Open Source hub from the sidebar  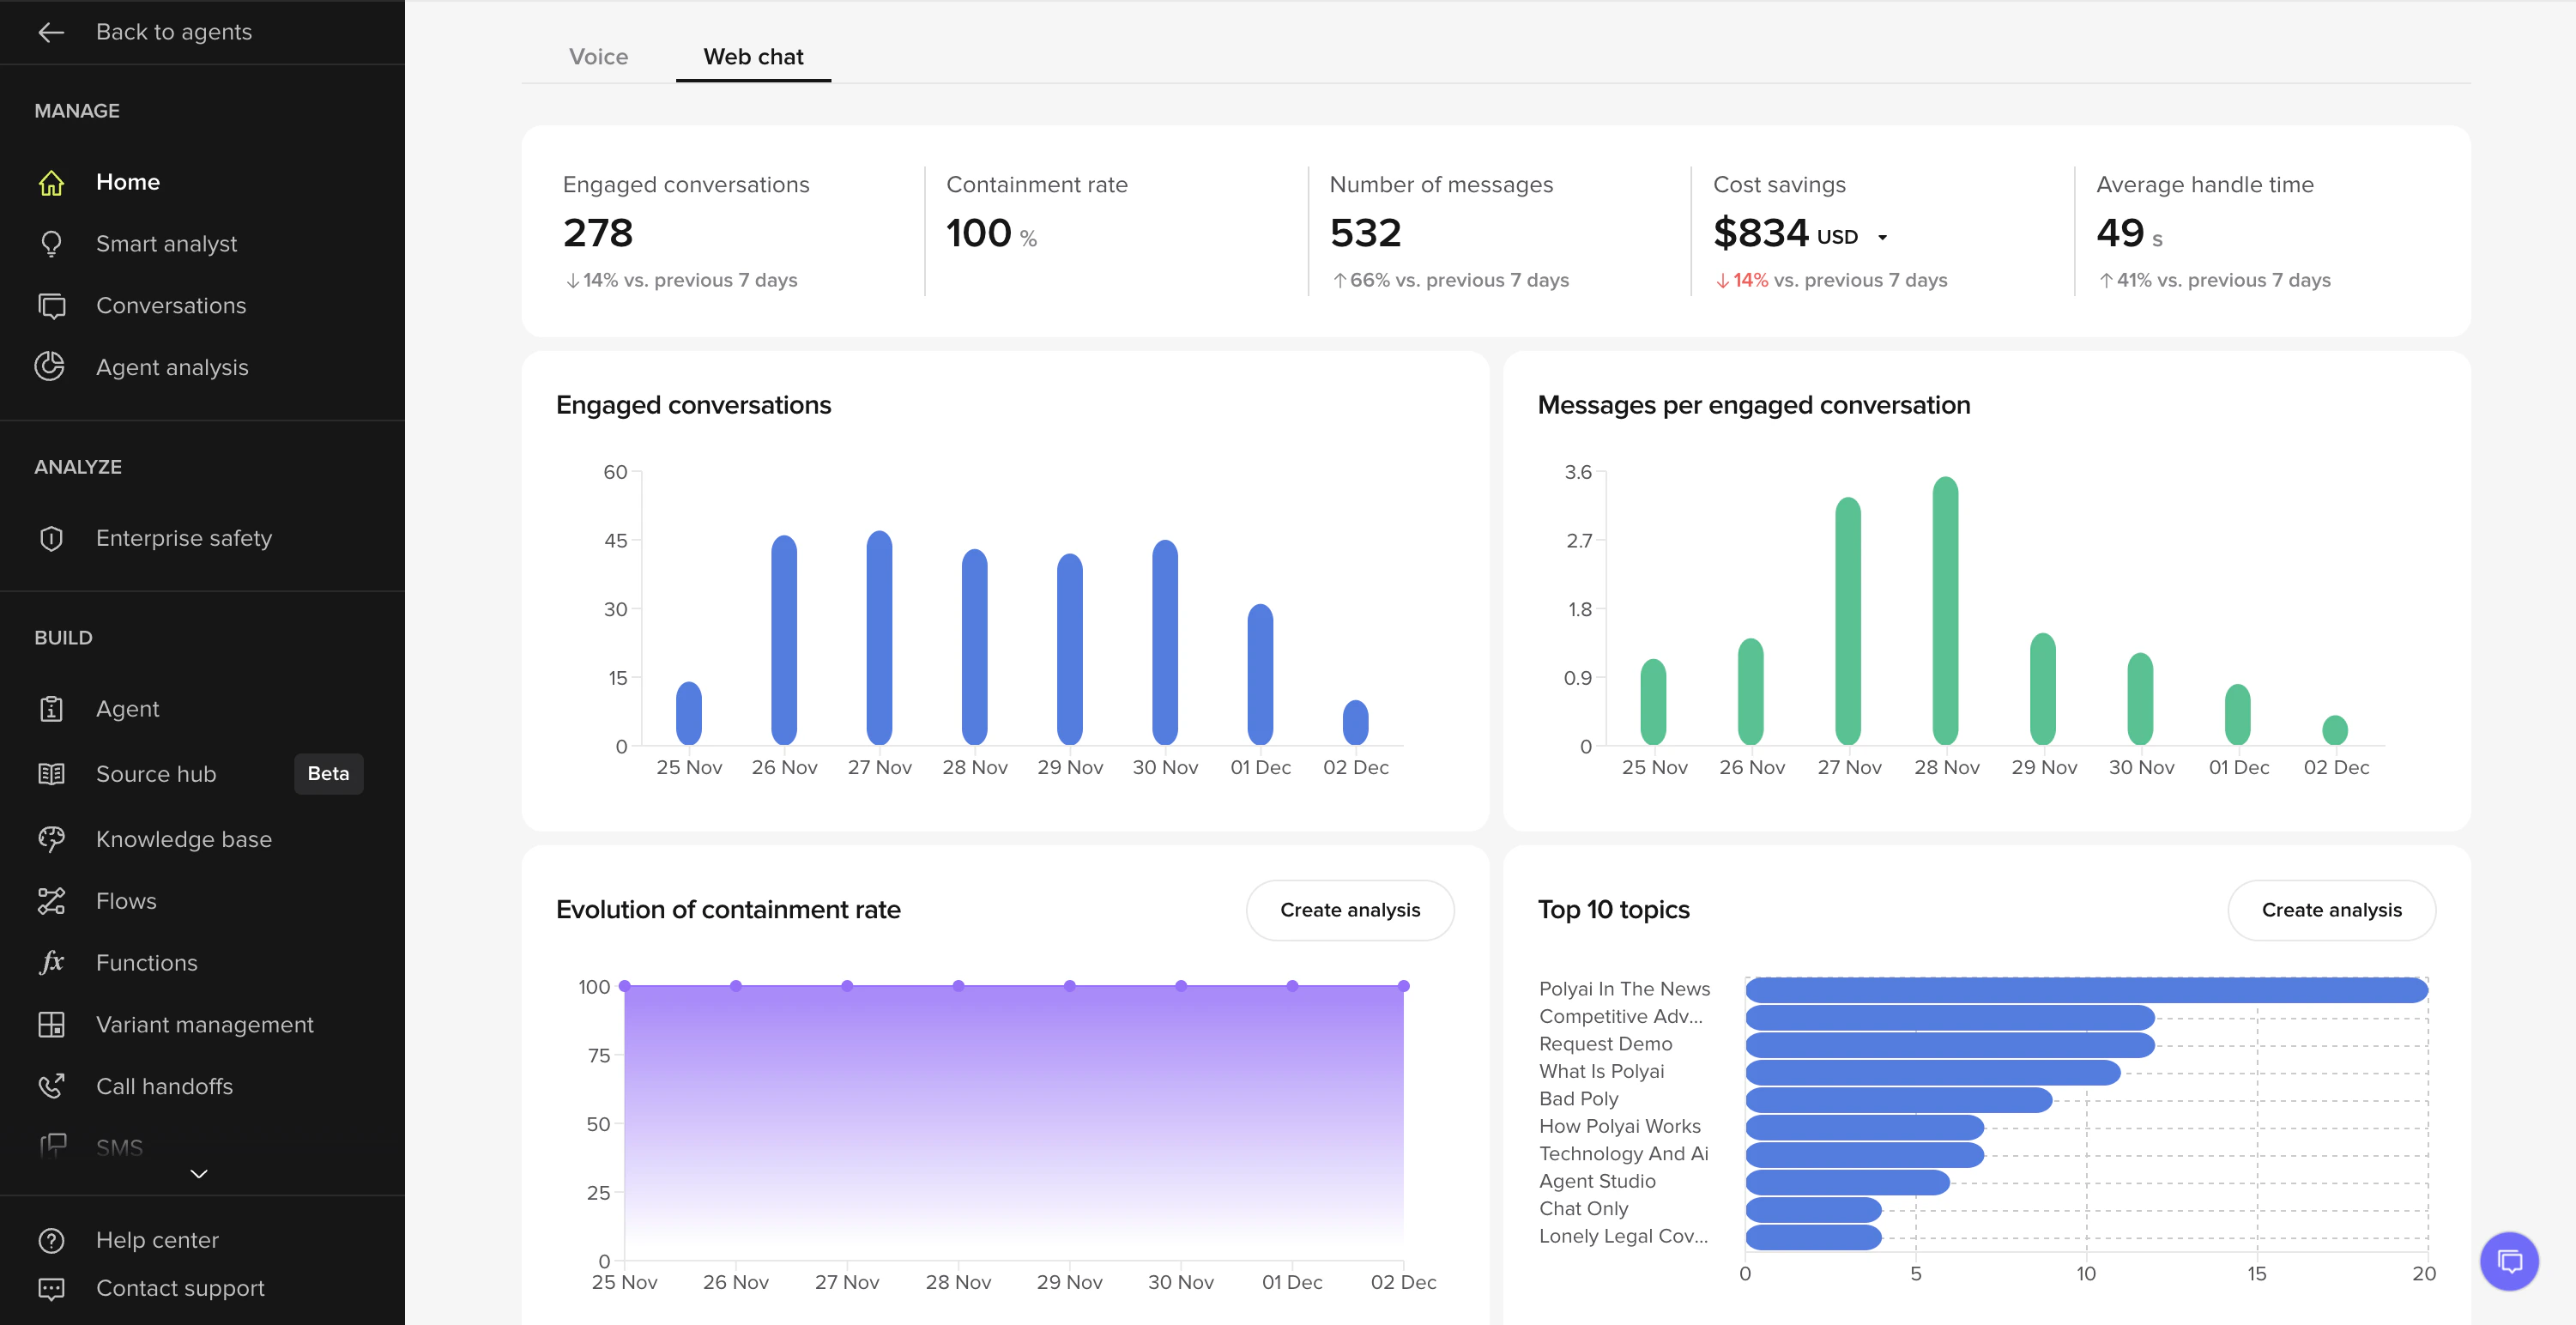pos(51,773)
